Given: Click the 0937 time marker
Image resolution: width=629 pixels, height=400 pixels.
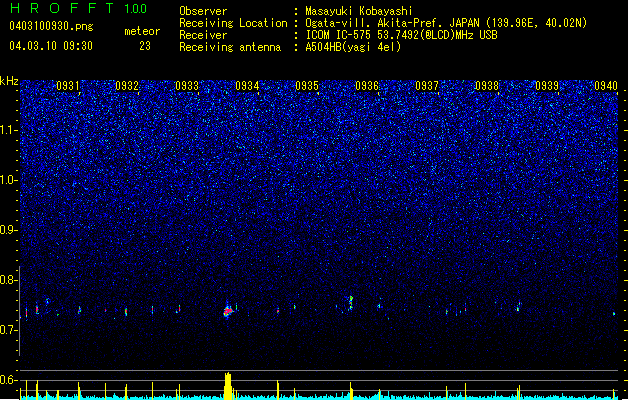Looking at the screenshot, I should click(427, 86).
